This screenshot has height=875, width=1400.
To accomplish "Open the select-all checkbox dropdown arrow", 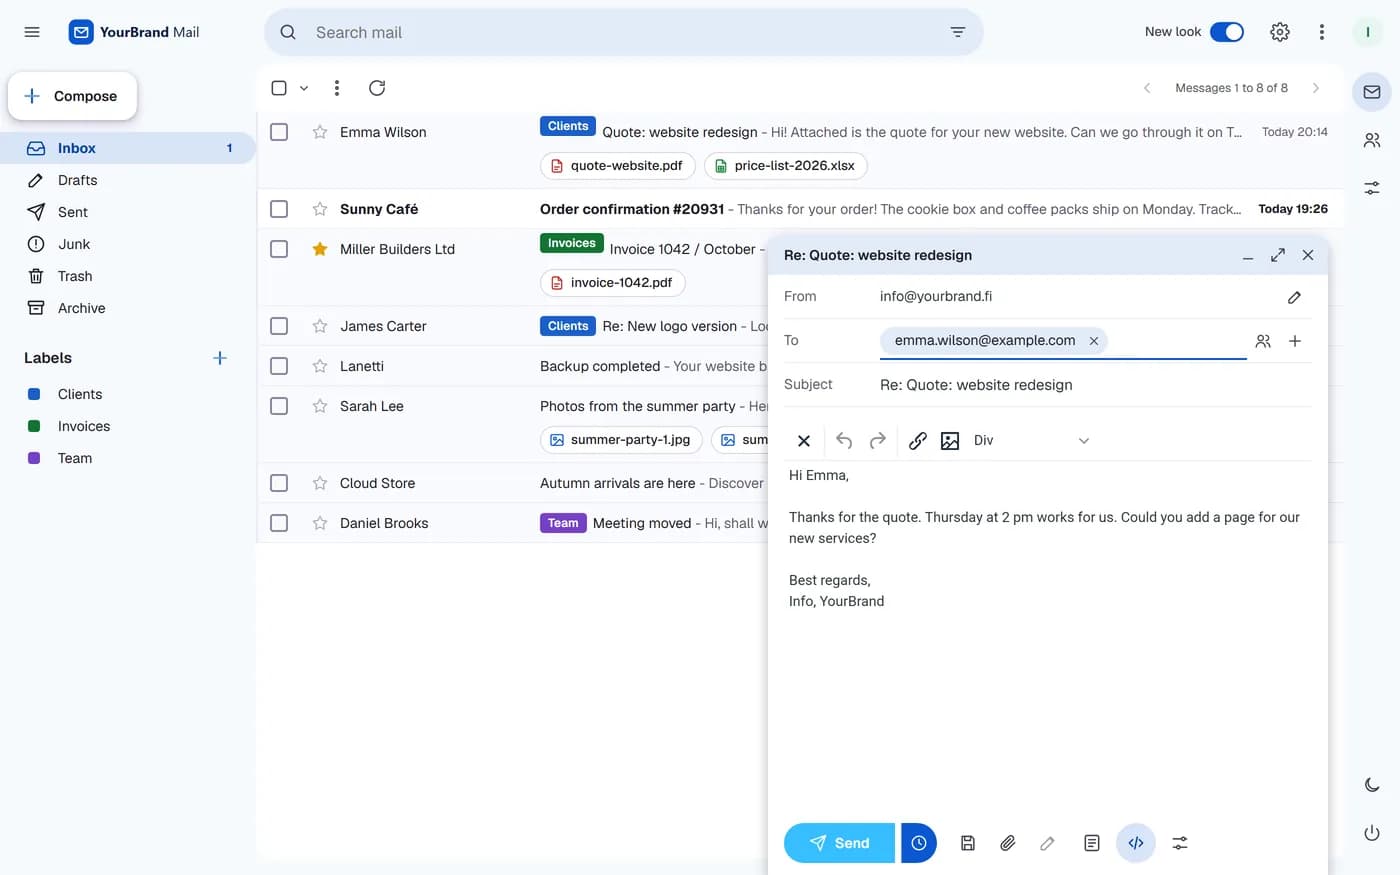I will pos(304,88).
